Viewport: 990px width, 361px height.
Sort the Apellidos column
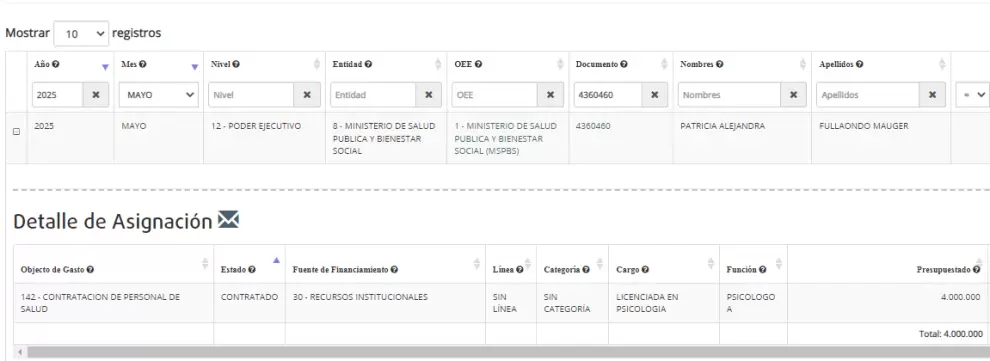942,64
